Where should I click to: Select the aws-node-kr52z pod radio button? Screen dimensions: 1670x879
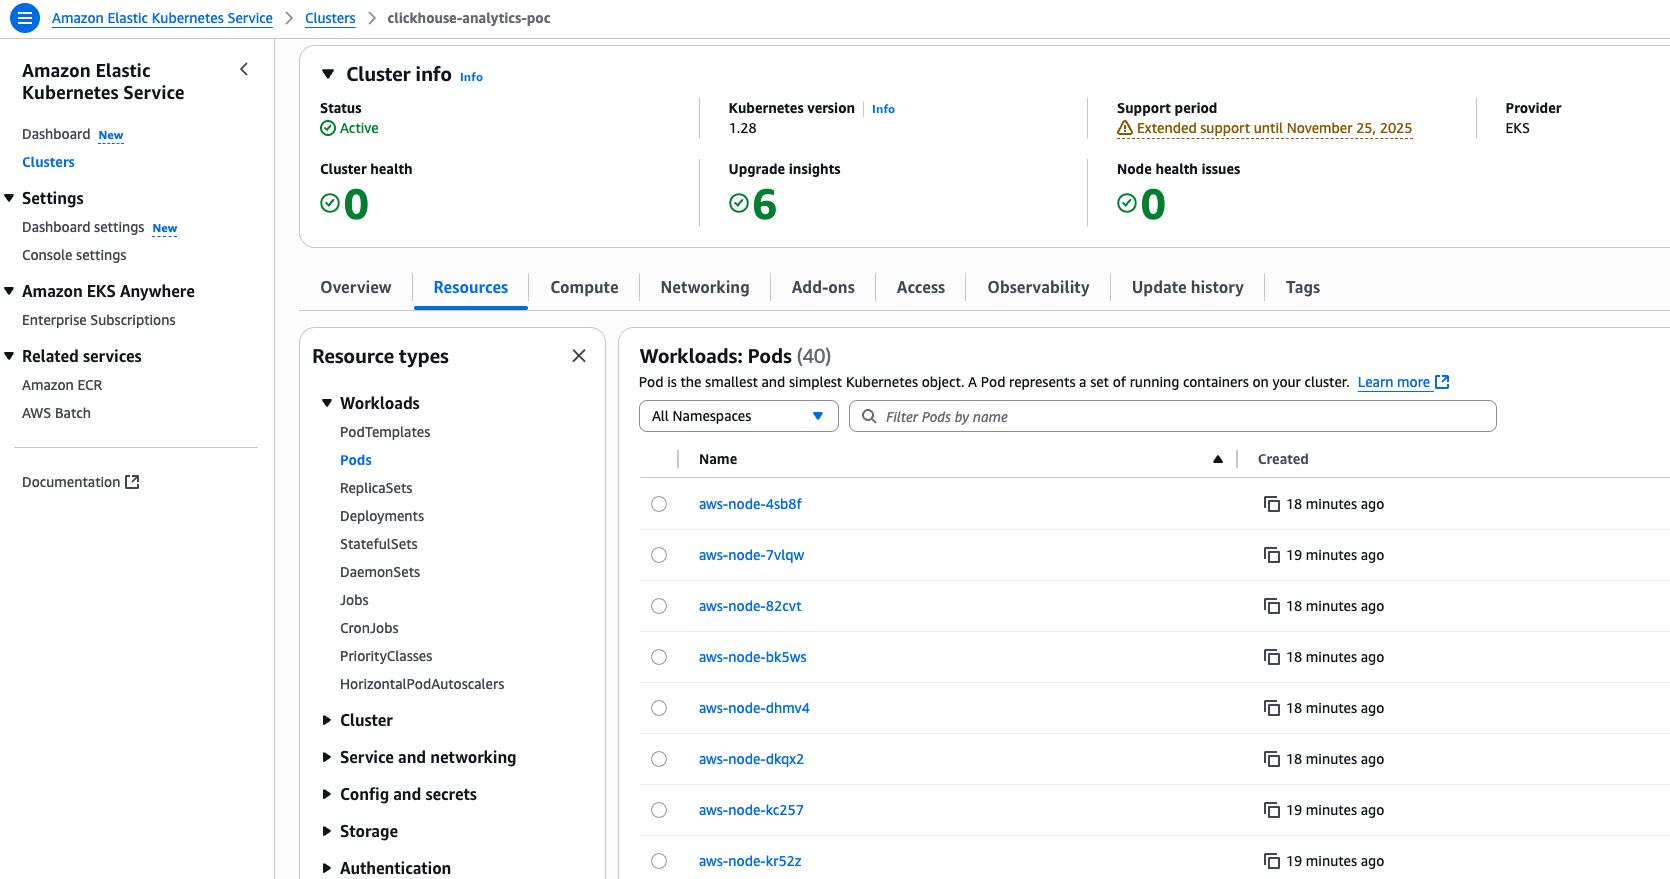659,861
